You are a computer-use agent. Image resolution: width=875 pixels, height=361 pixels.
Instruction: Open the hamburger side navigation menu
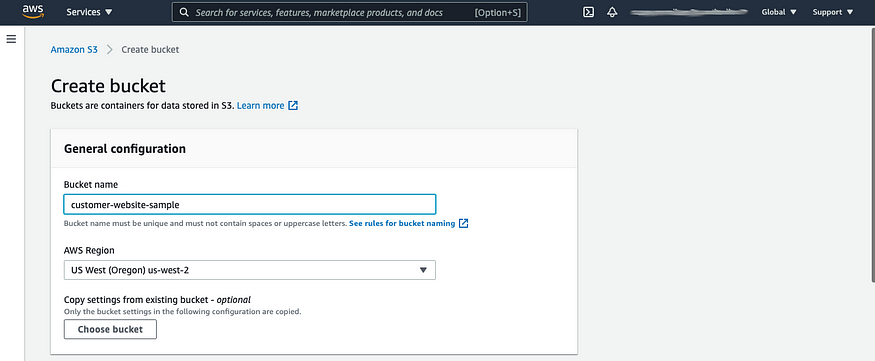[x=11, y=39]
